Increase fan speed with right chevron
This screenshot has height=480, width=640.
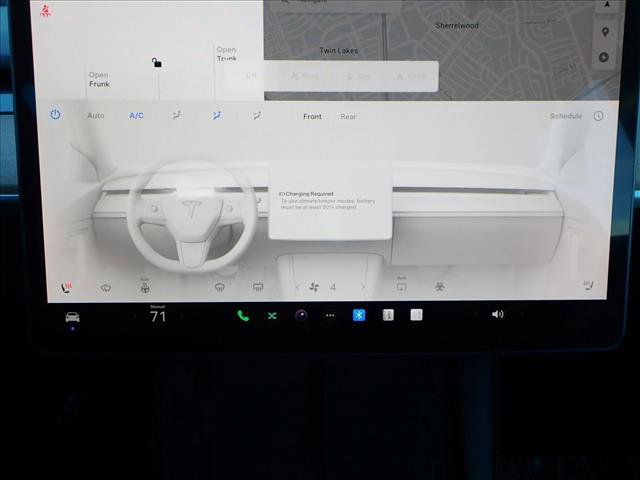click(363, 287)
